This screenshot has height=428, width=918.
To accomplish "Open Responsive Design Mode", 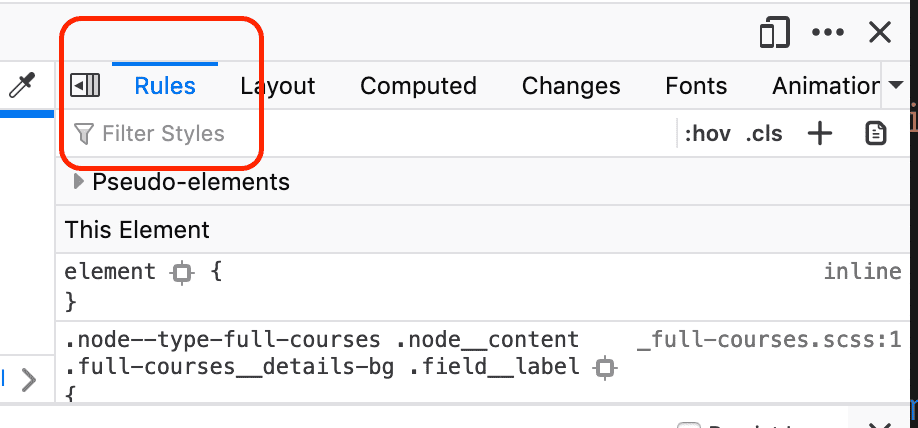I will (774, 33).
